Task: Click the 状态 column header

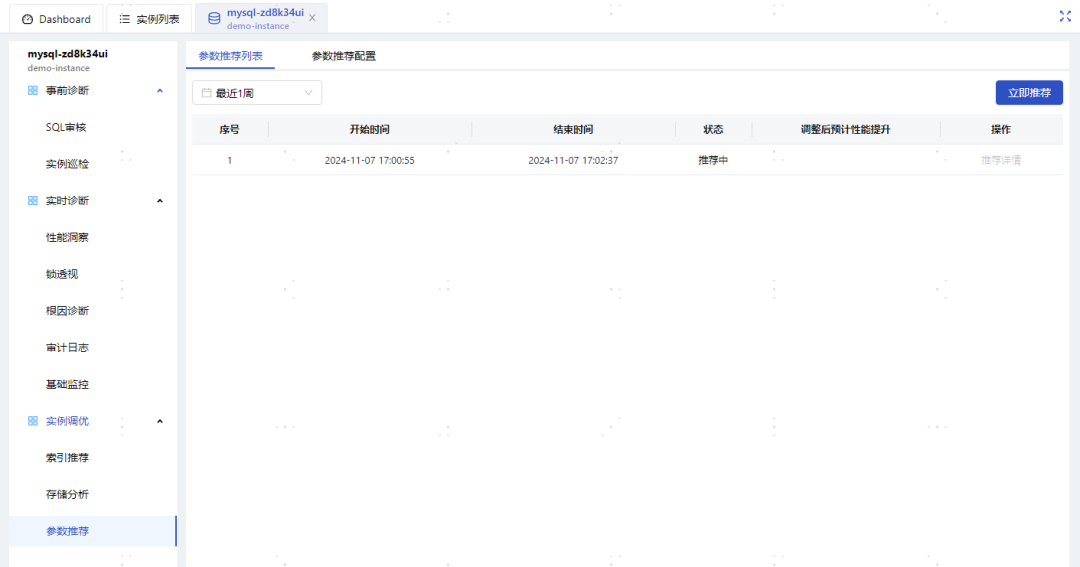Action: 713,130
